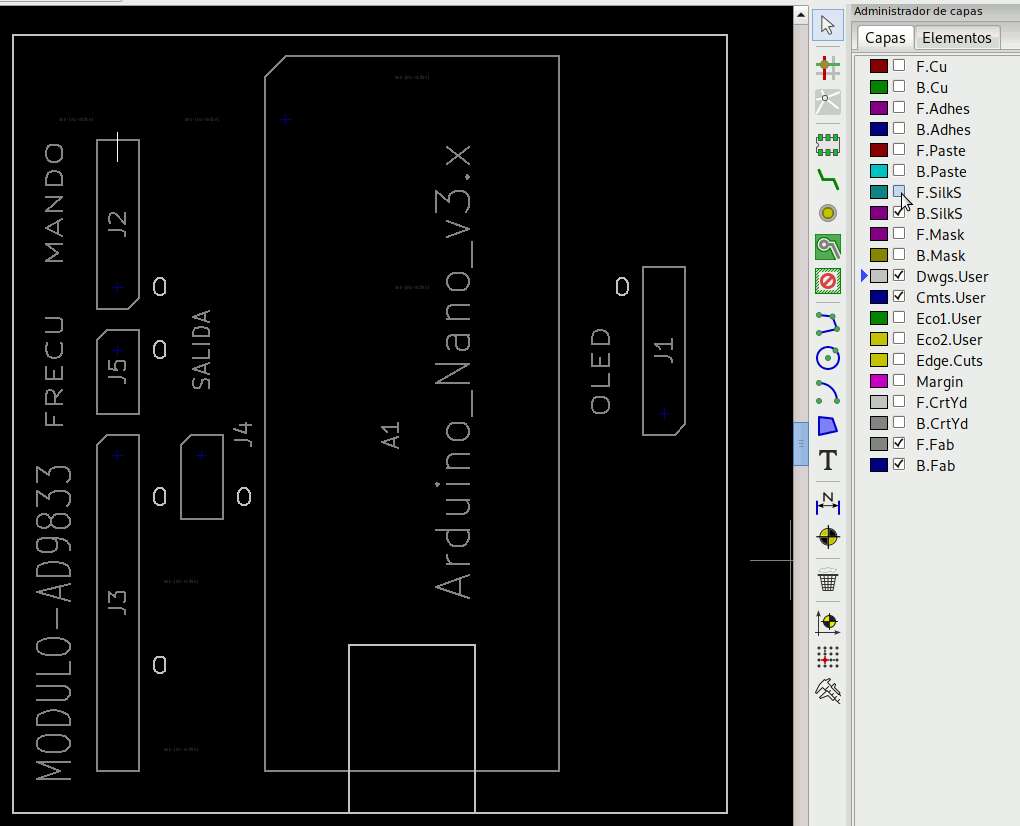Click the Arduino_Nano_v3.x text on the board
The width and height of the screenshot is (1020, 826).
[x=453, y=371]
